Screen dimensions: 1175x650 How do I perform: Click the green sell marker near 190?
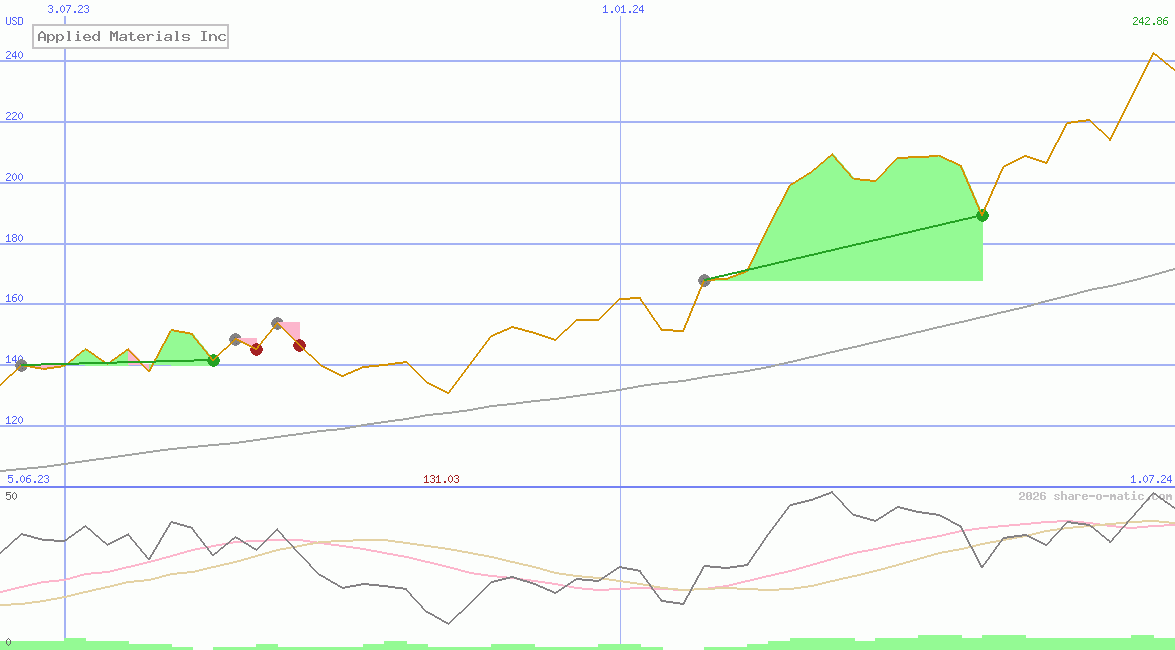[982, 216]
